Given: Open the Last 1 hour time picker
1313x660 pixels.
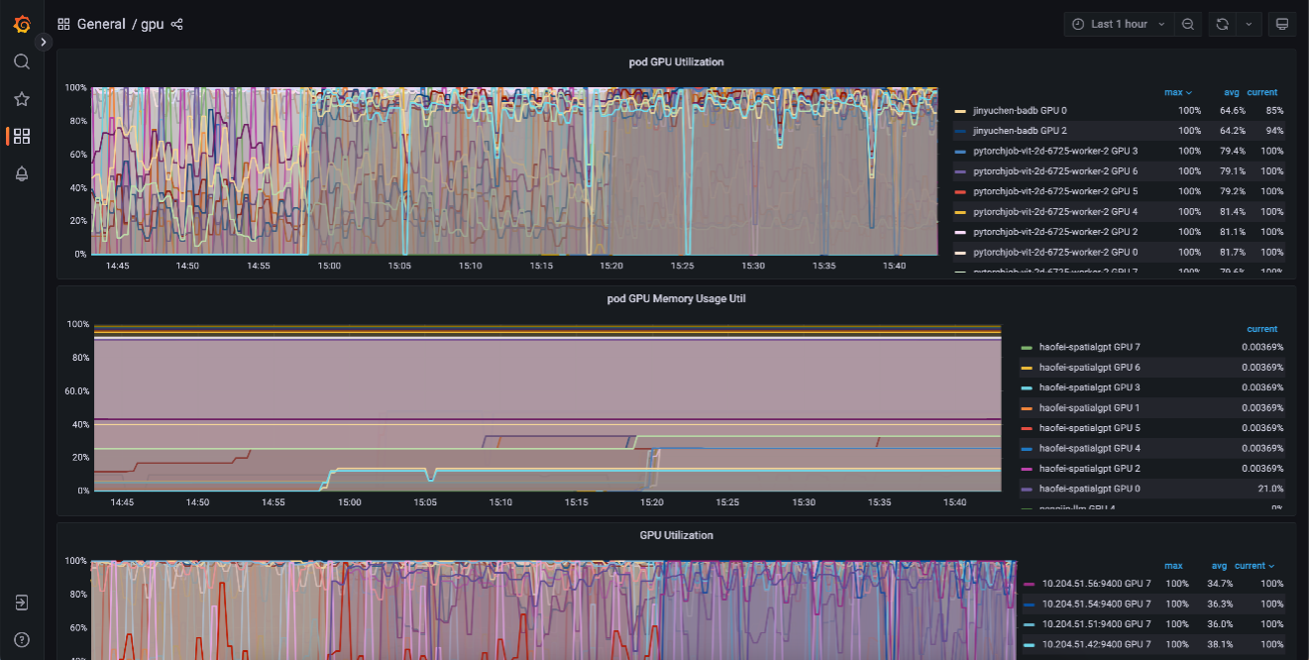Looking at the screenshot, I should tap(1118, 24).
